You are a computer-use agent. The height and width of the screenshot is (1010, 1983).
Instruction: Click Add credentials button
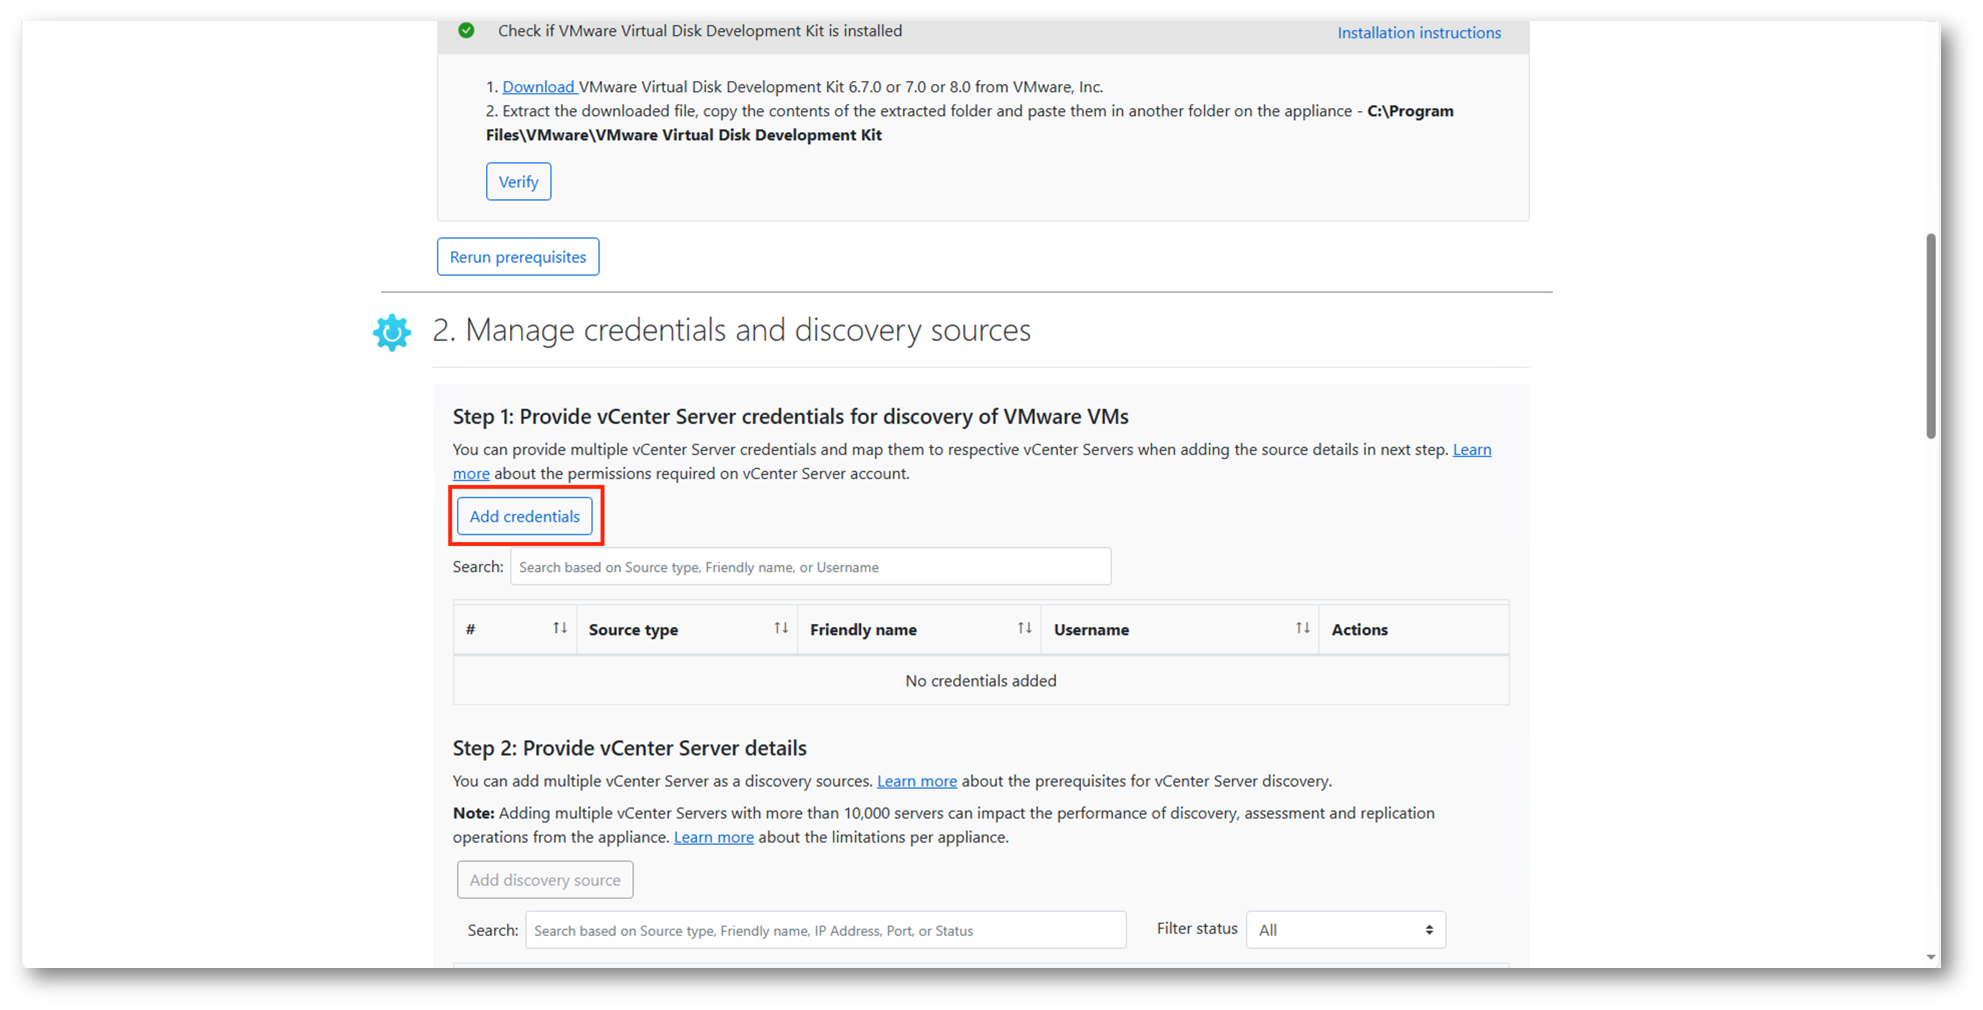click(525, 516)
